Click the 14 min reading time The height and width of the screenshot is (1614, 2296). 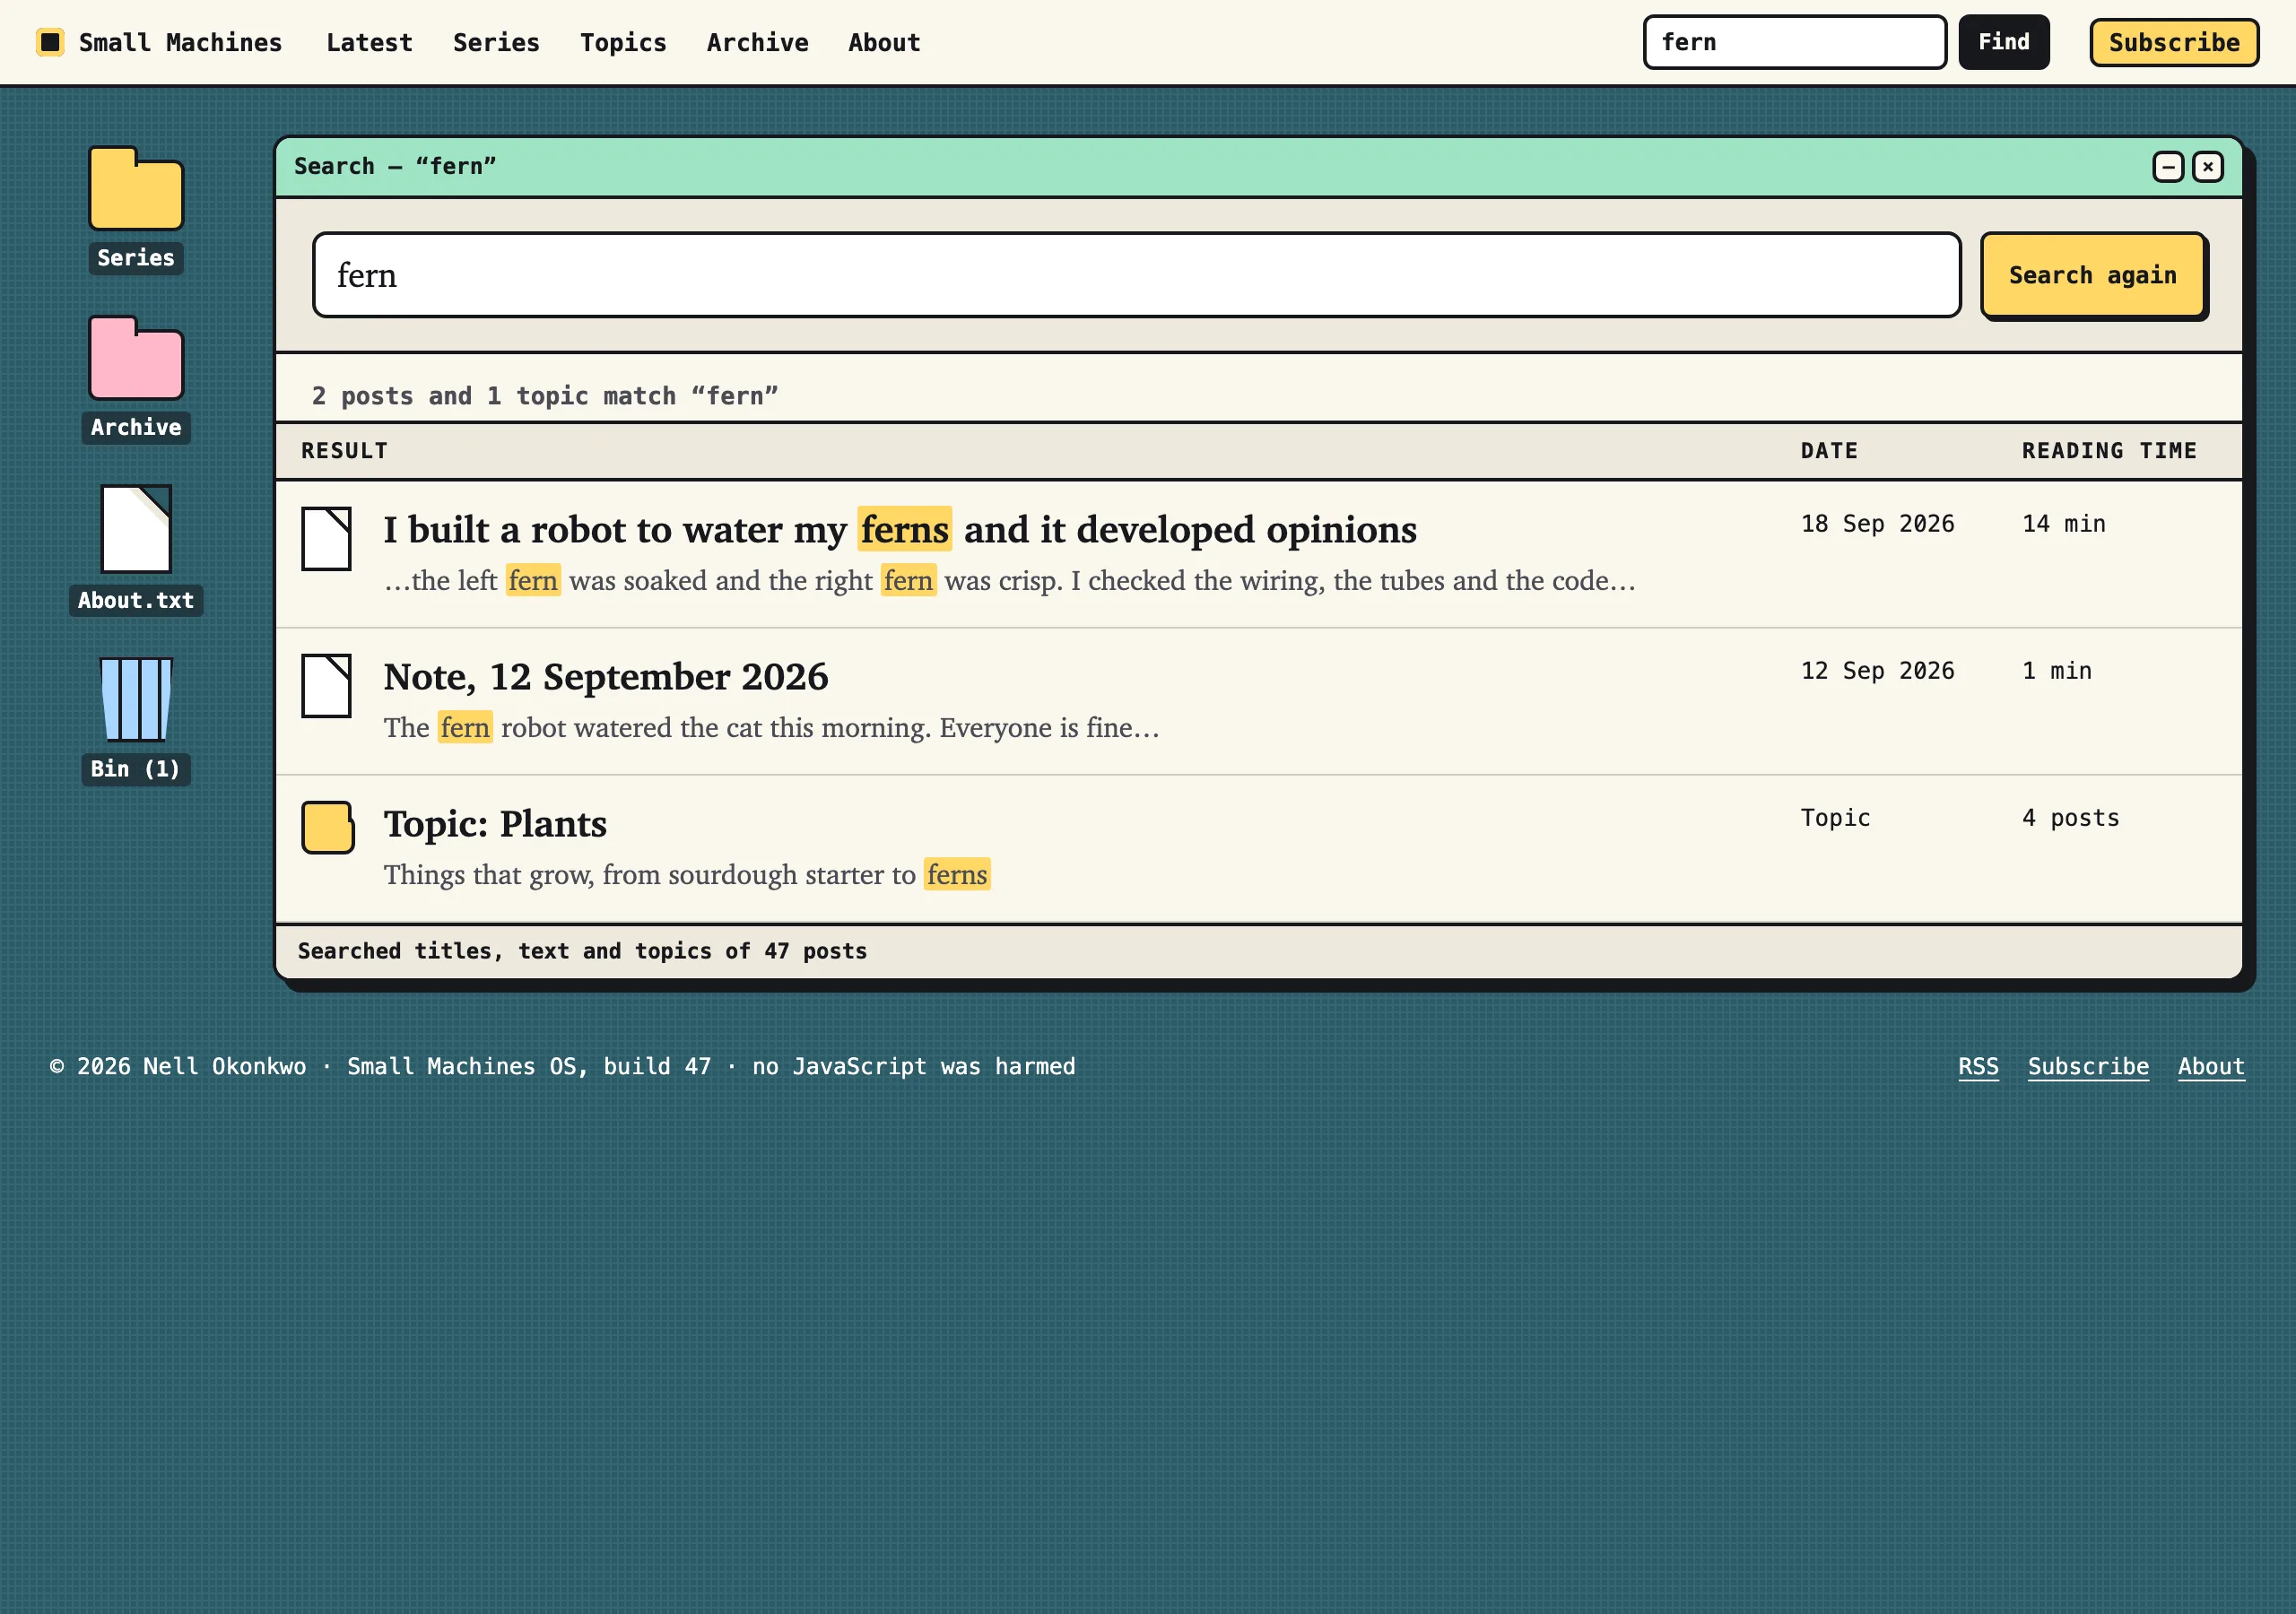(2063, 523)
